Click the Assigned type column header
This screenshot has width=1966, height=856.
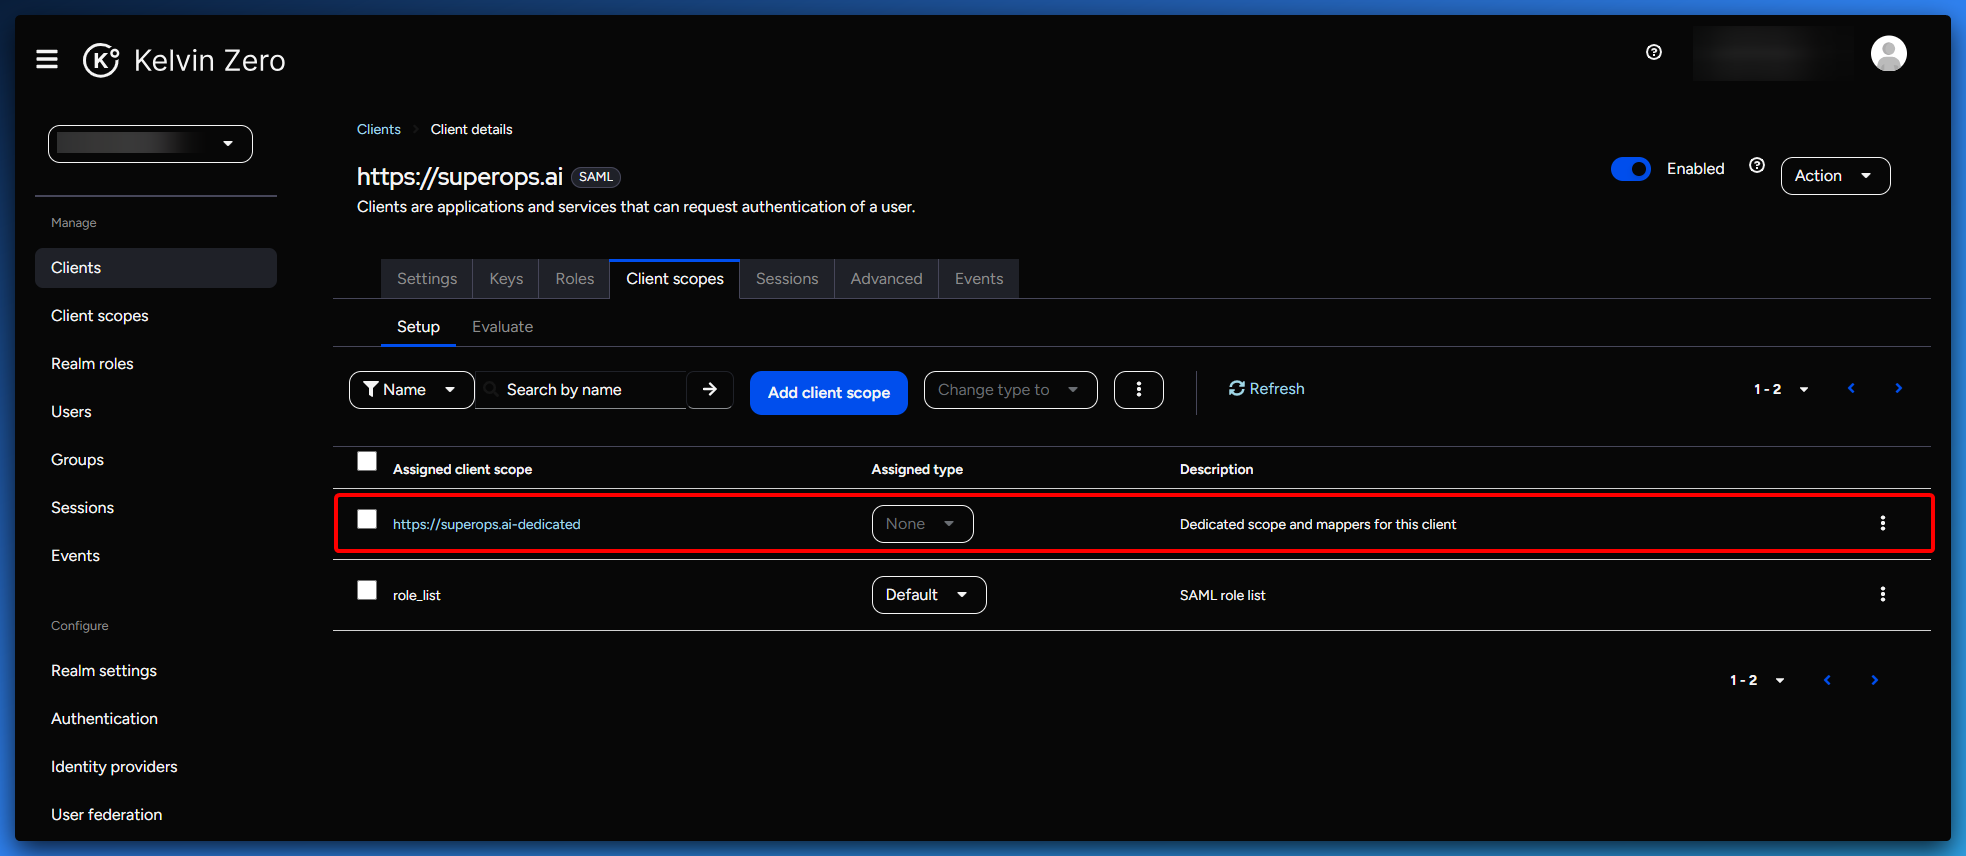917,469
